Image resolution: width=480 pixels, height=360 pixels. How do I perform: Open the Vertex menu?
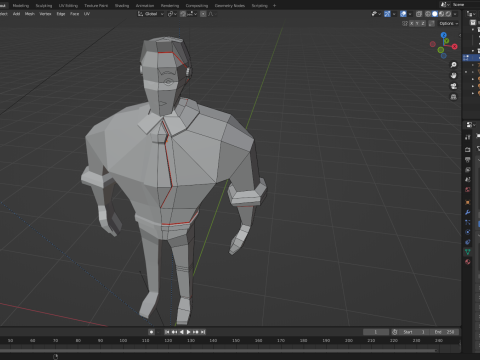45,14
